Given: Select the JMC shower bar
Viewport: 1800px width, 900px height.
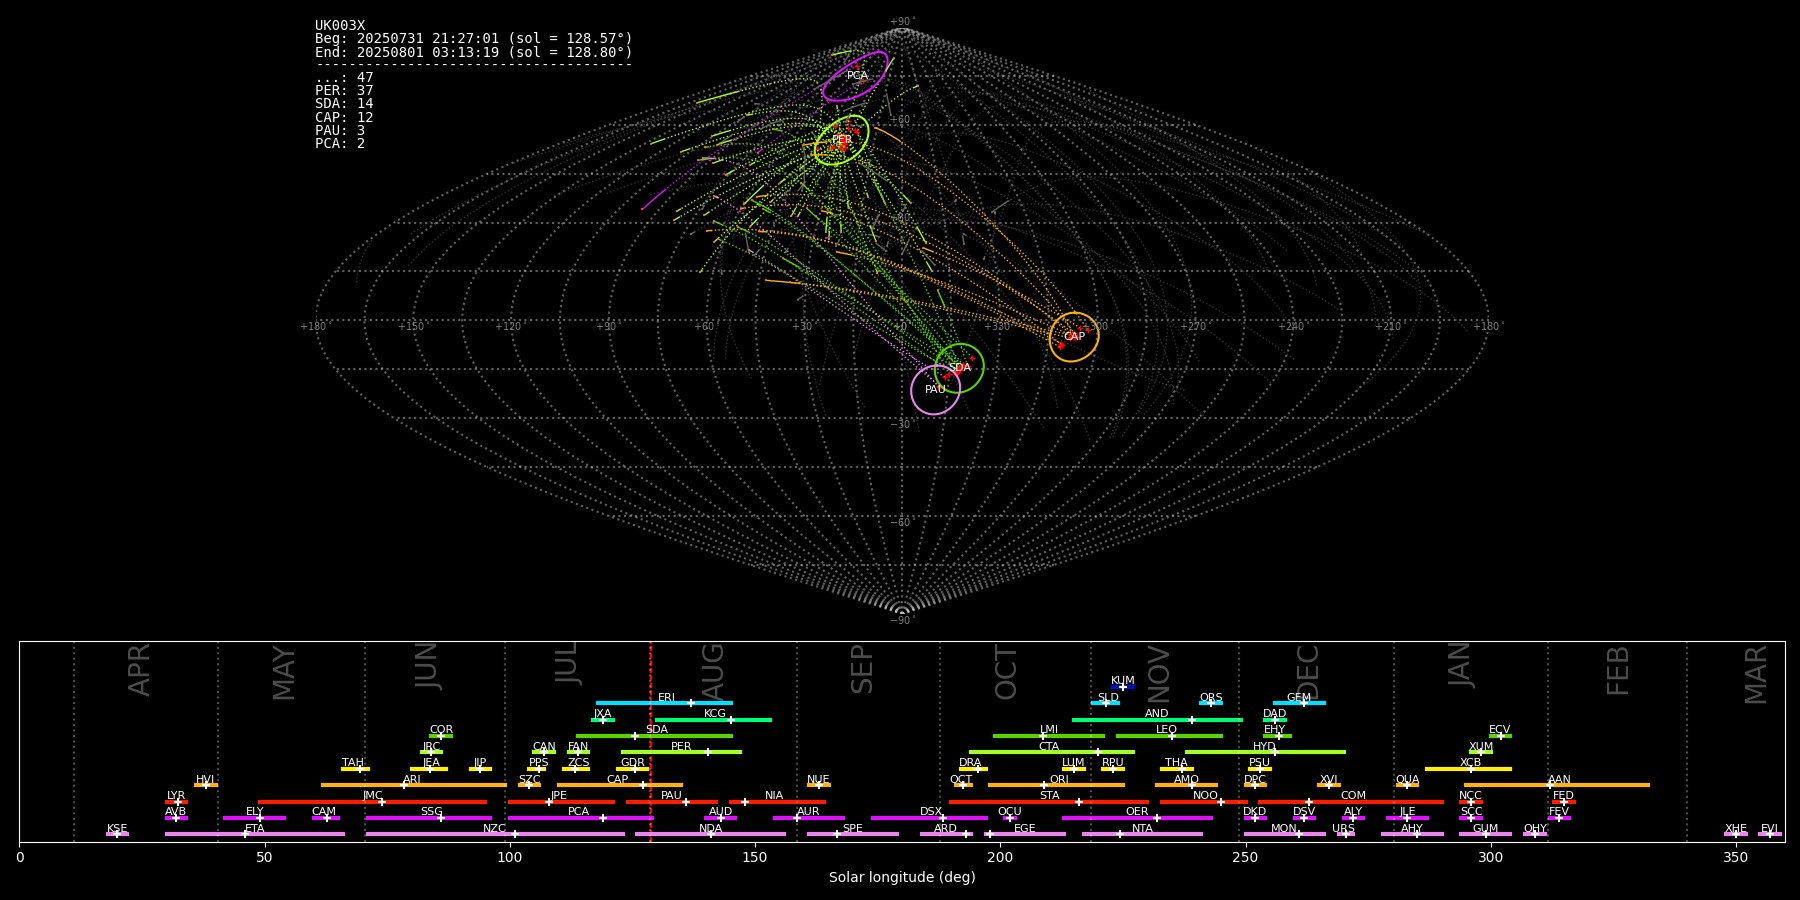Looking at the screenshot, I should [372, 801].
